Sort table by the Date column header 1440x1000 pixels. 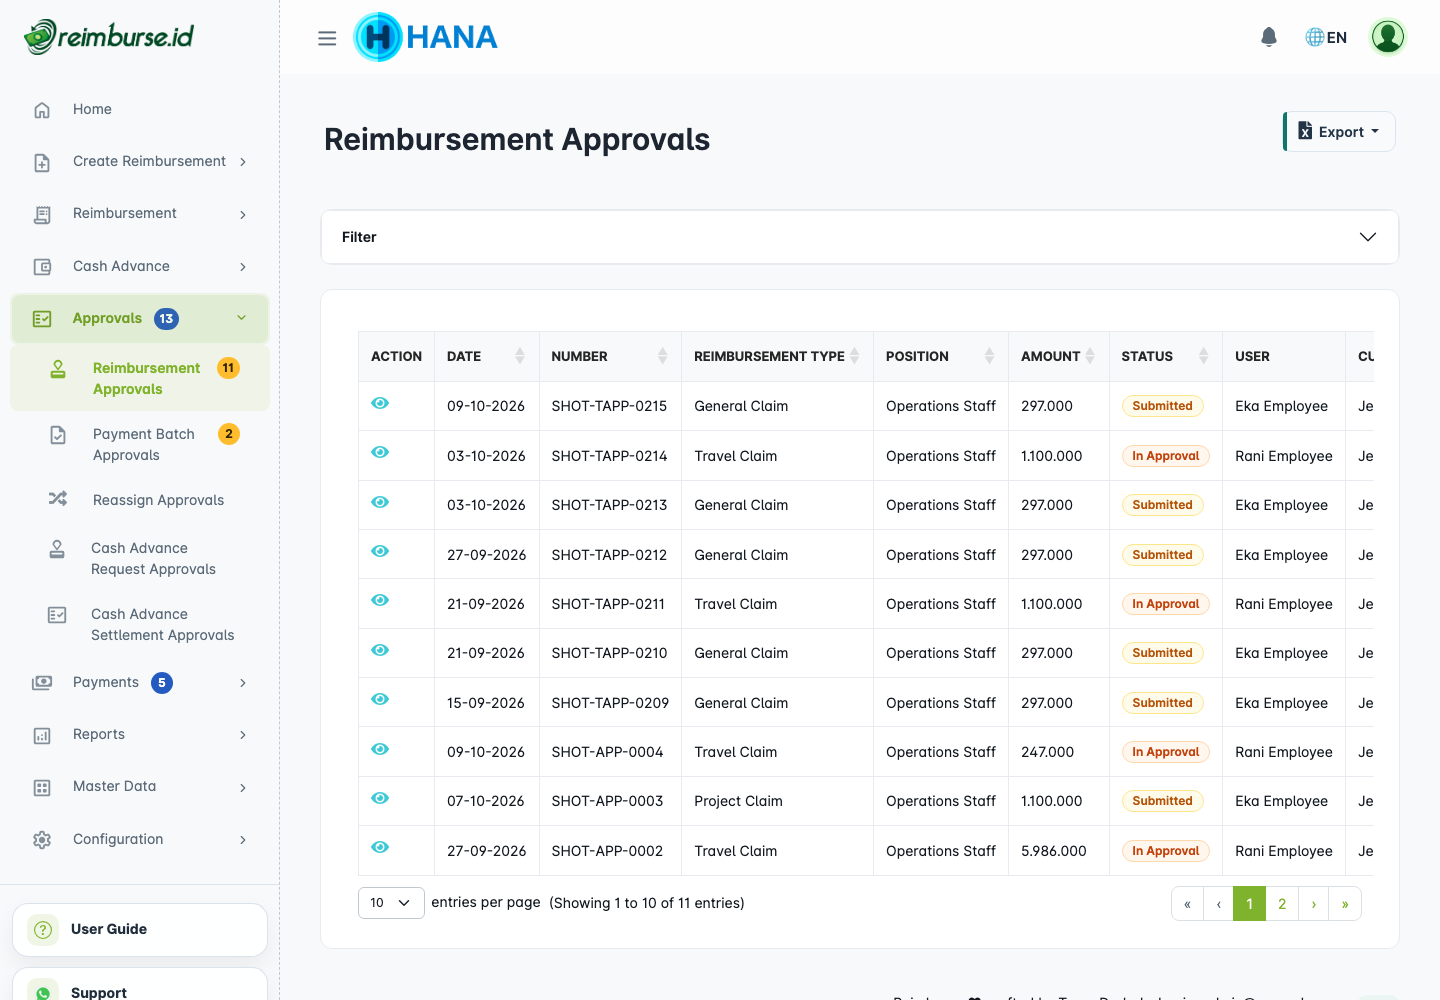pos(486,356)
